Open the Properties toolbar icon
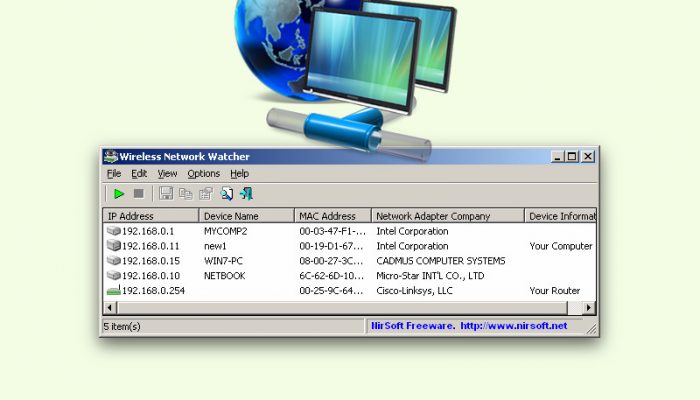Viewport: 700px width, 400px height. point(206,194)
